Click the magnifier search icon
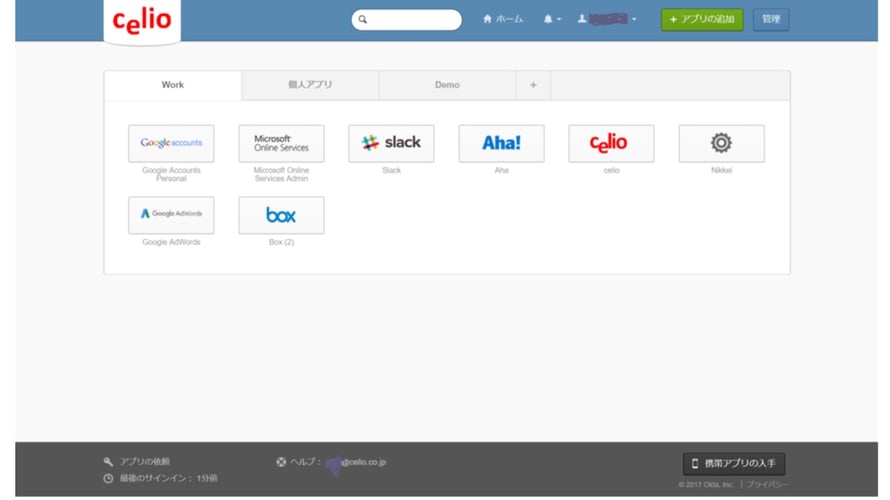The image size is (890, 500). (363, 19)
